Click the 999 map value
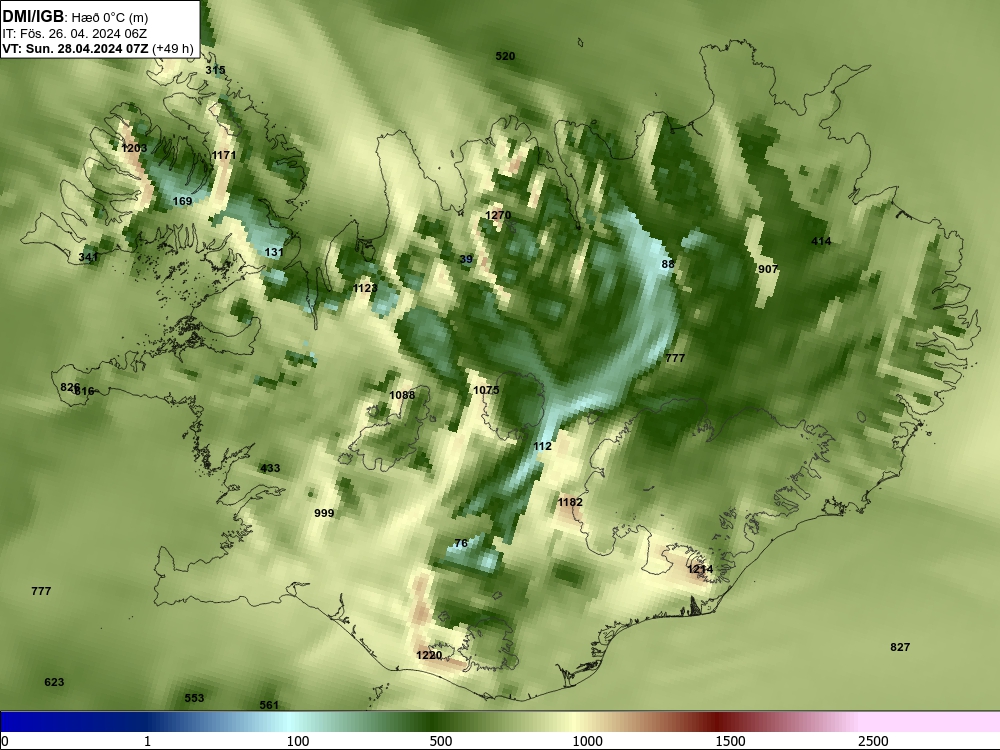 [x=324, y=513]
